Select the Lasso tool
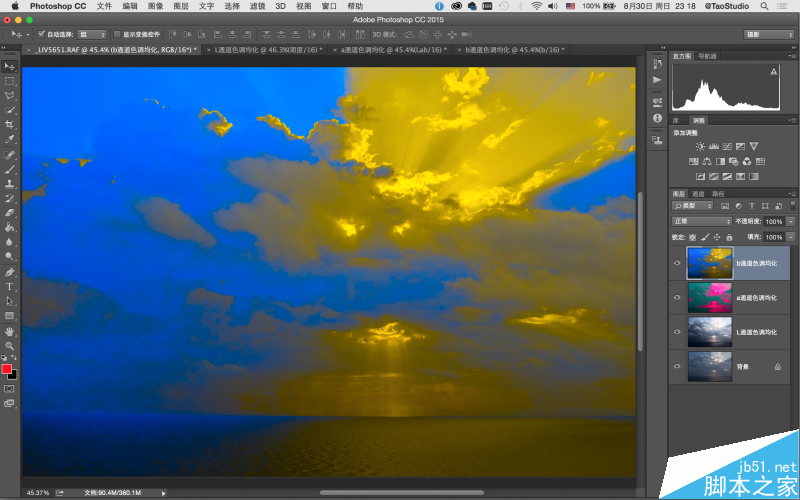The image size is (800, 500). (9, 95)
